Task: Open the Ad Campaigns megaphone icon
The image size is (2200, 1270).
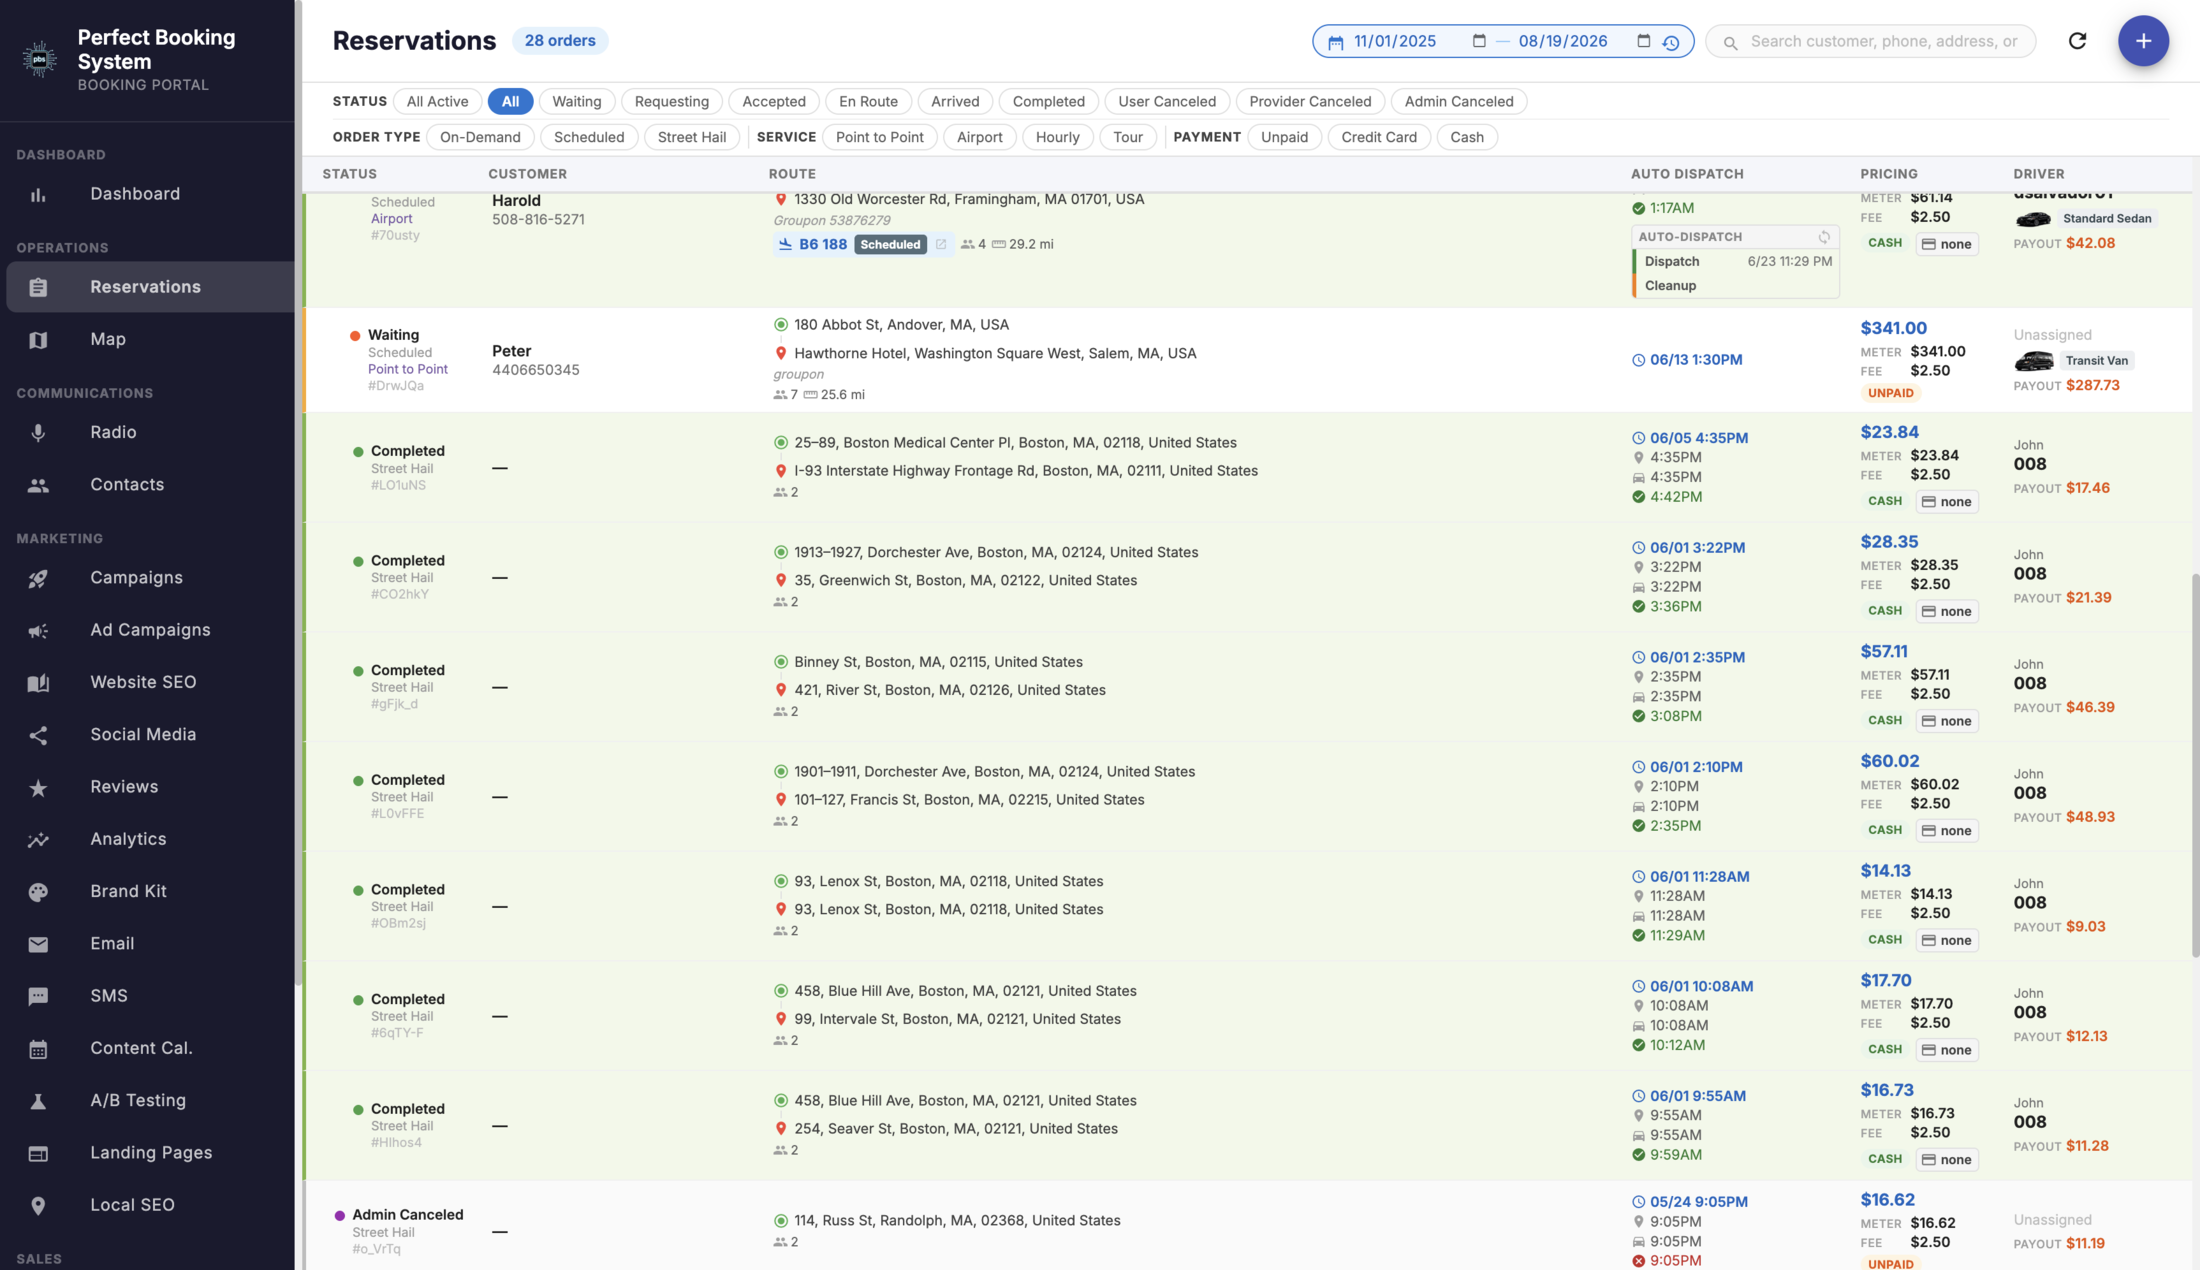Action: point(38,631)
